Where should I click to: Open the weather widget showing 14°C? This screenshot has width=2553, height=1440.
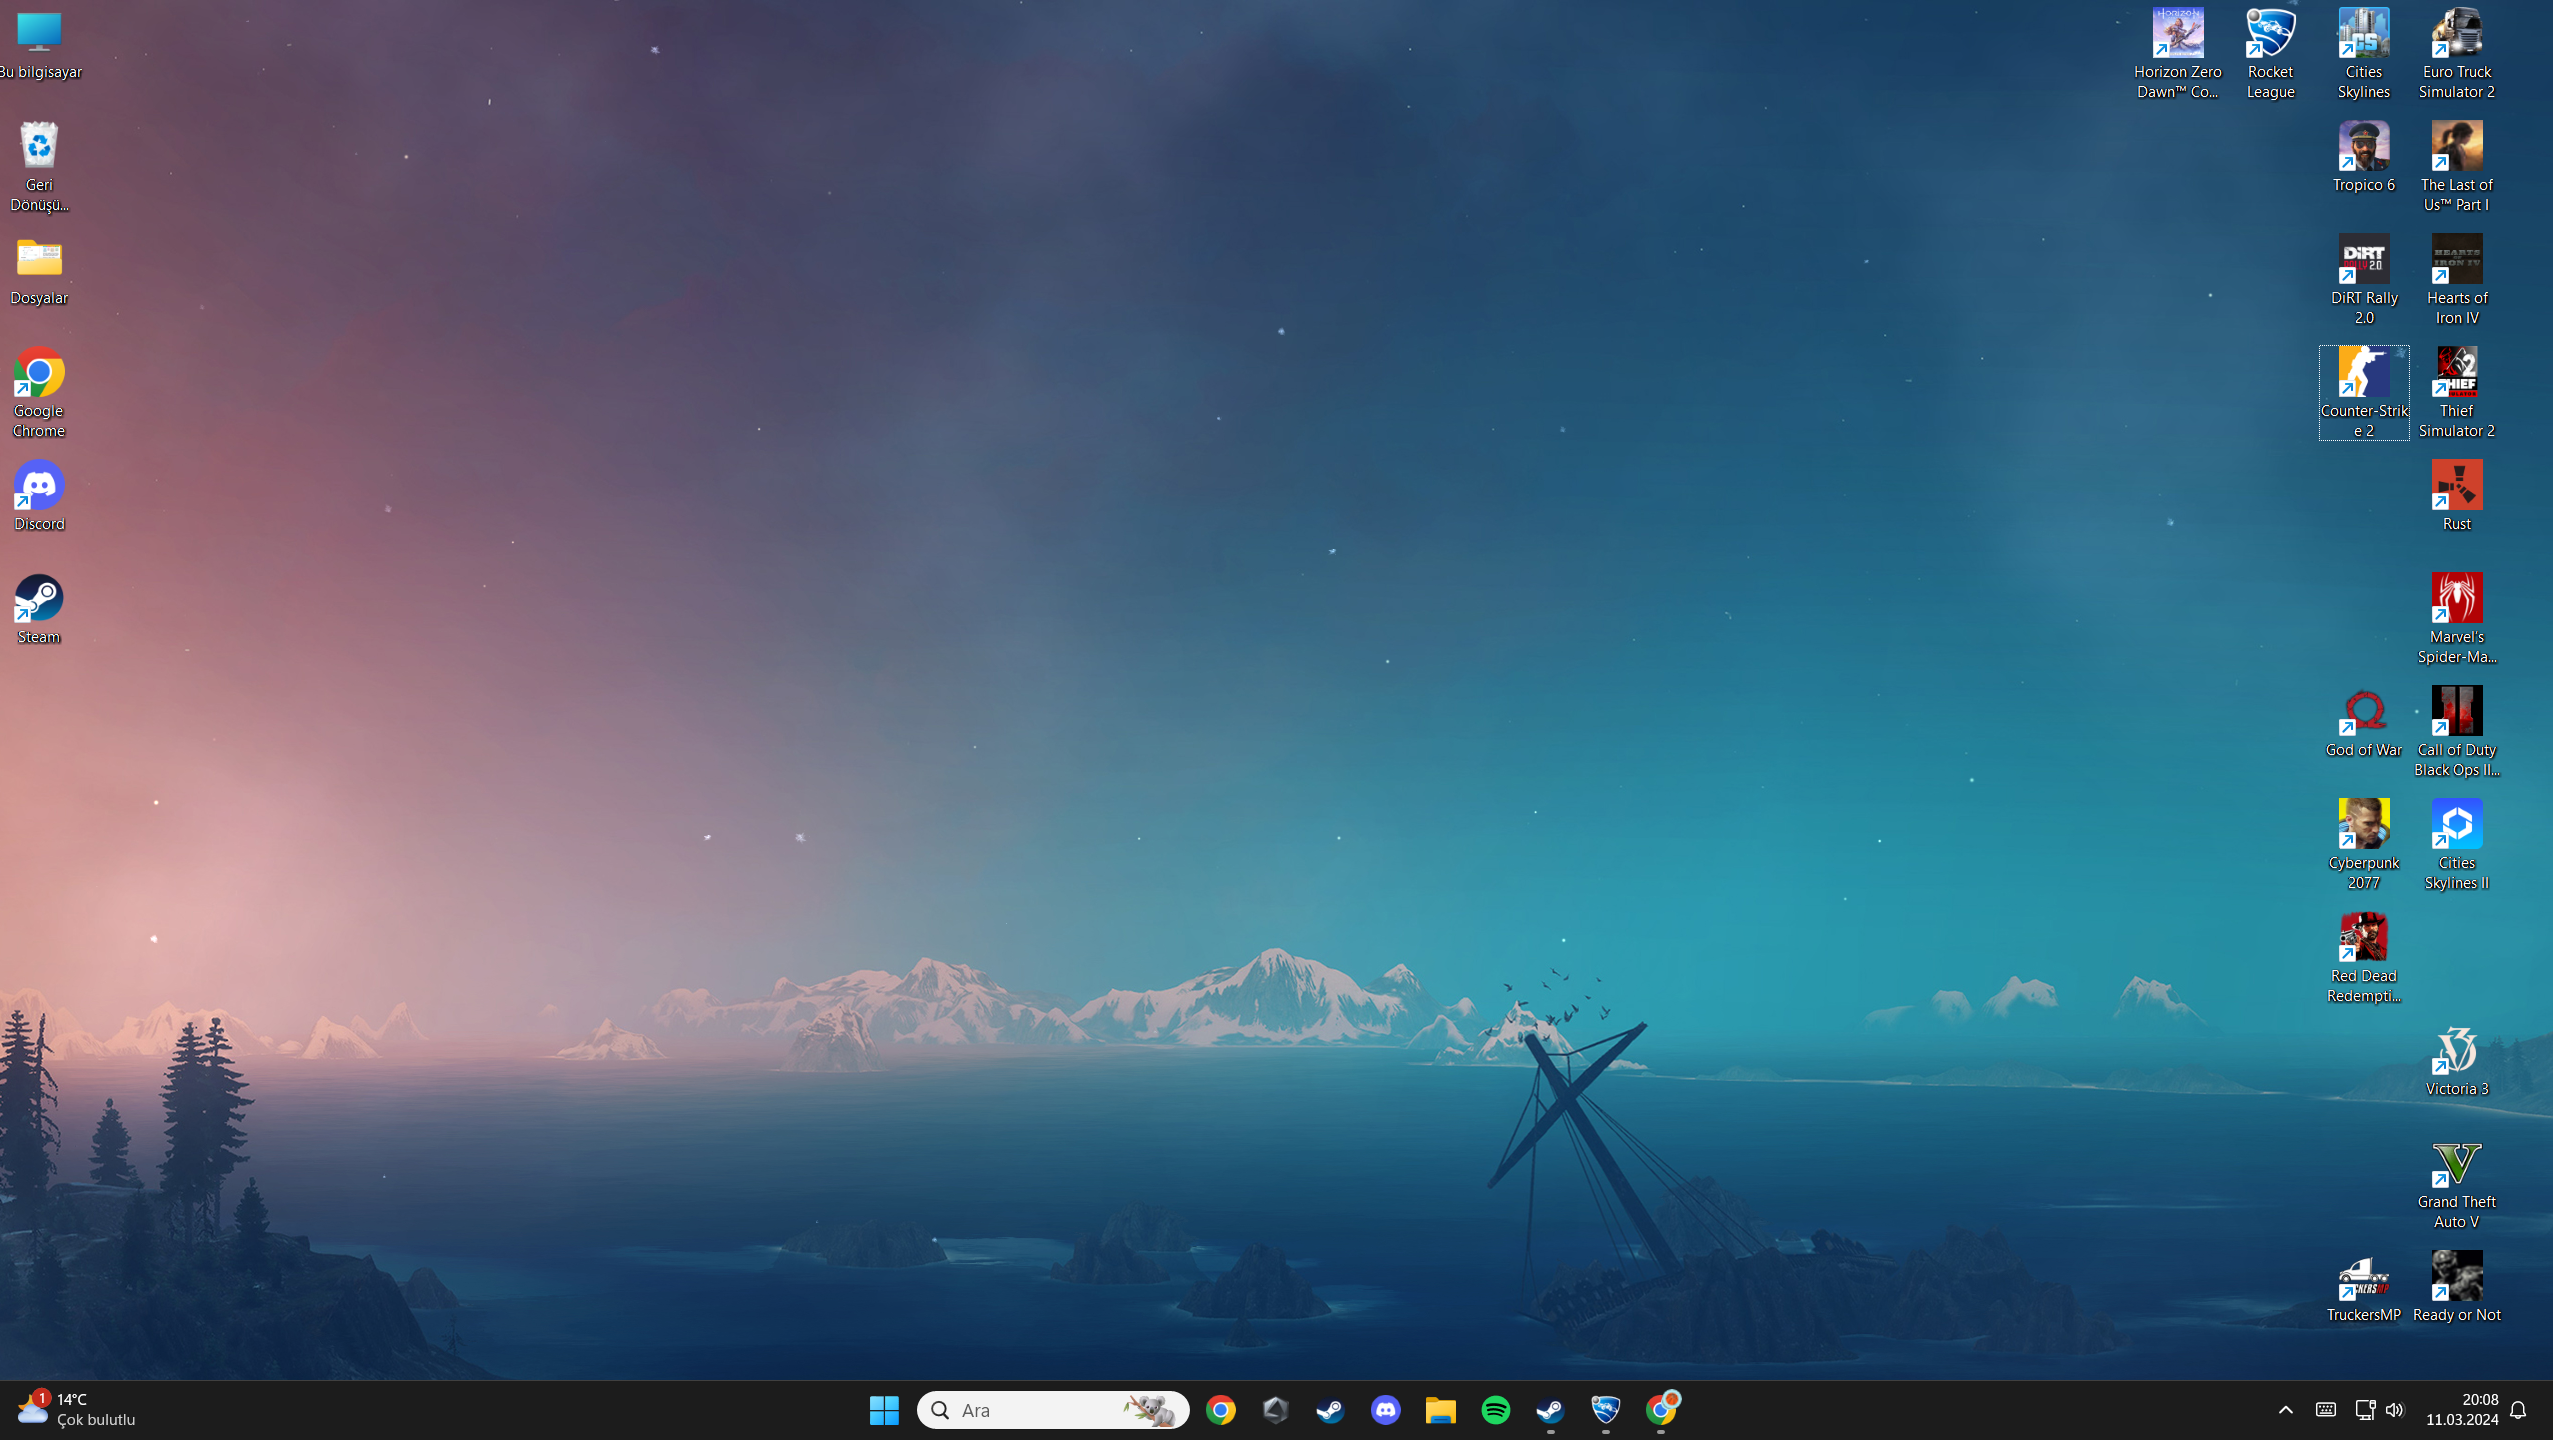tap(75, 1410)
